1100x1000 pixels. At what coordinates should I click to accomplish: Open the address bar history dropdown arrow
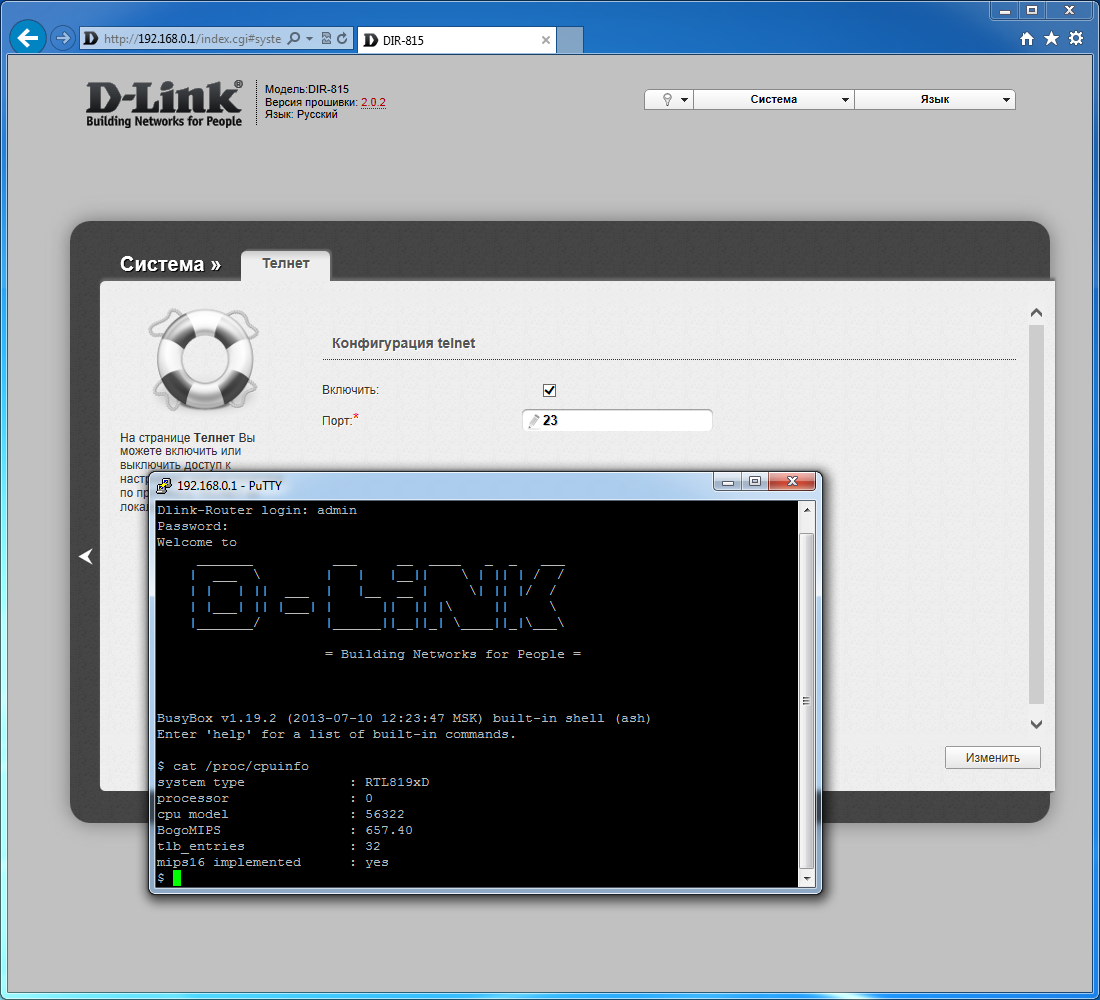[x=309, y=39]
